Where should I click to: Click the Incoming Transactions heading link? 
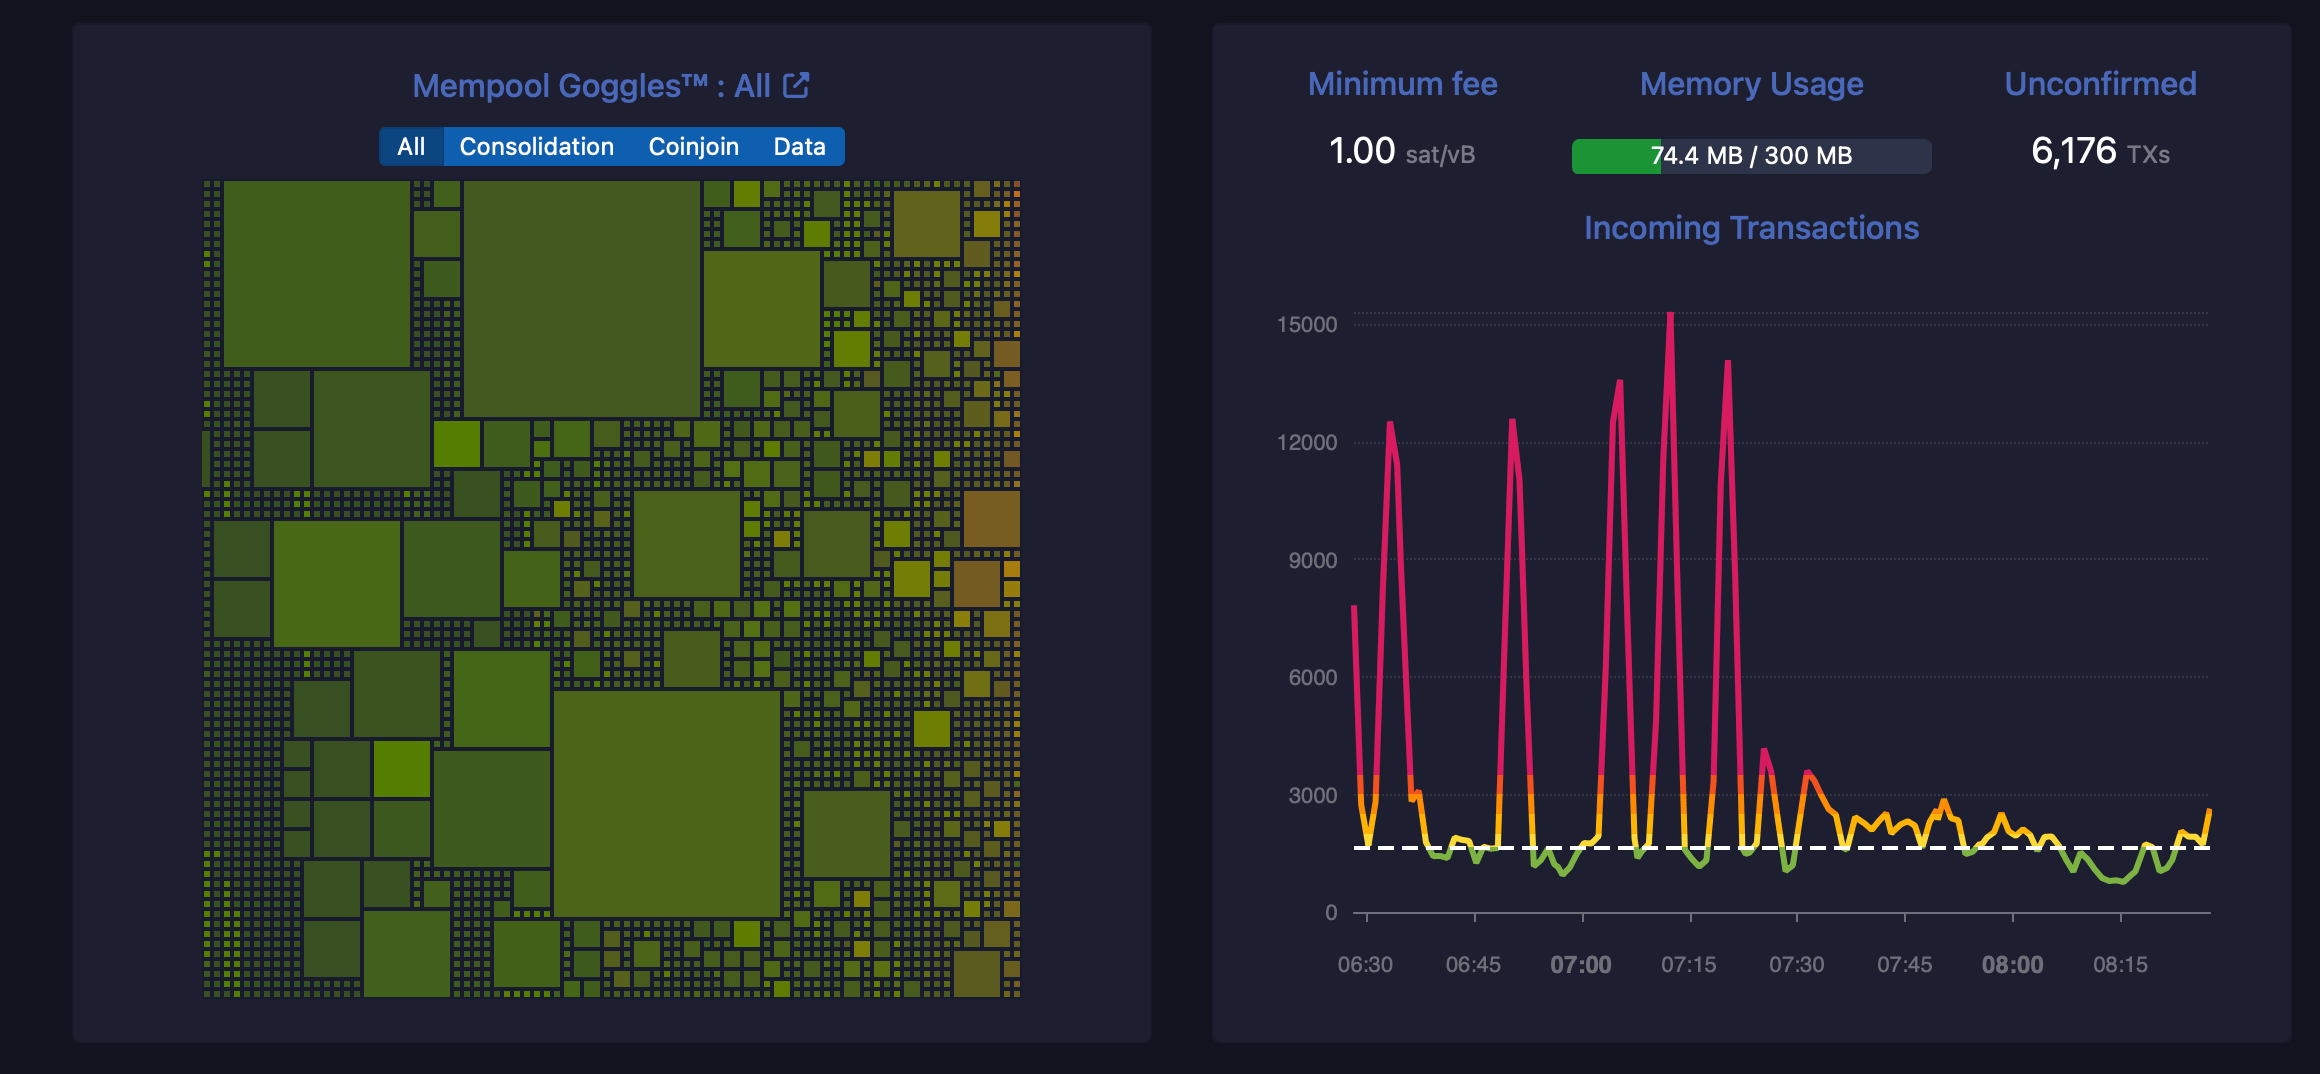(x=1751, y=228)
